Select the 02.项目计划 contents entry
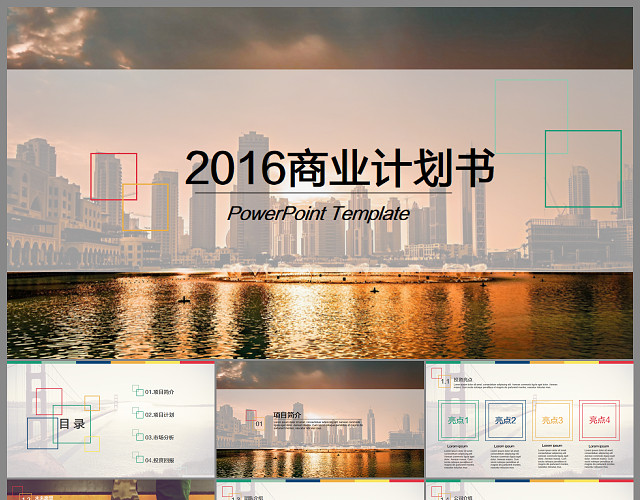Screen dimensions: 640x500 [x=159, y=415]
